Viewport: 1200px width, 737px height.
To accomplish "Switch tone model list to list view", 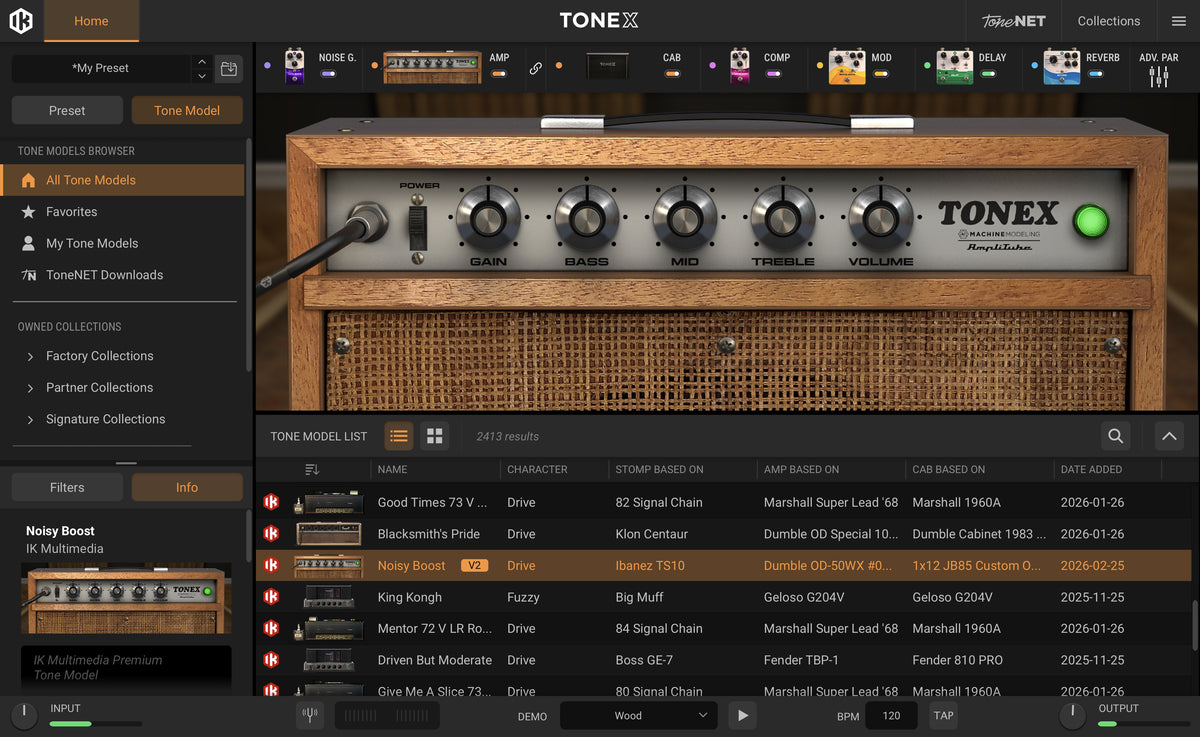I will point(399,436).
